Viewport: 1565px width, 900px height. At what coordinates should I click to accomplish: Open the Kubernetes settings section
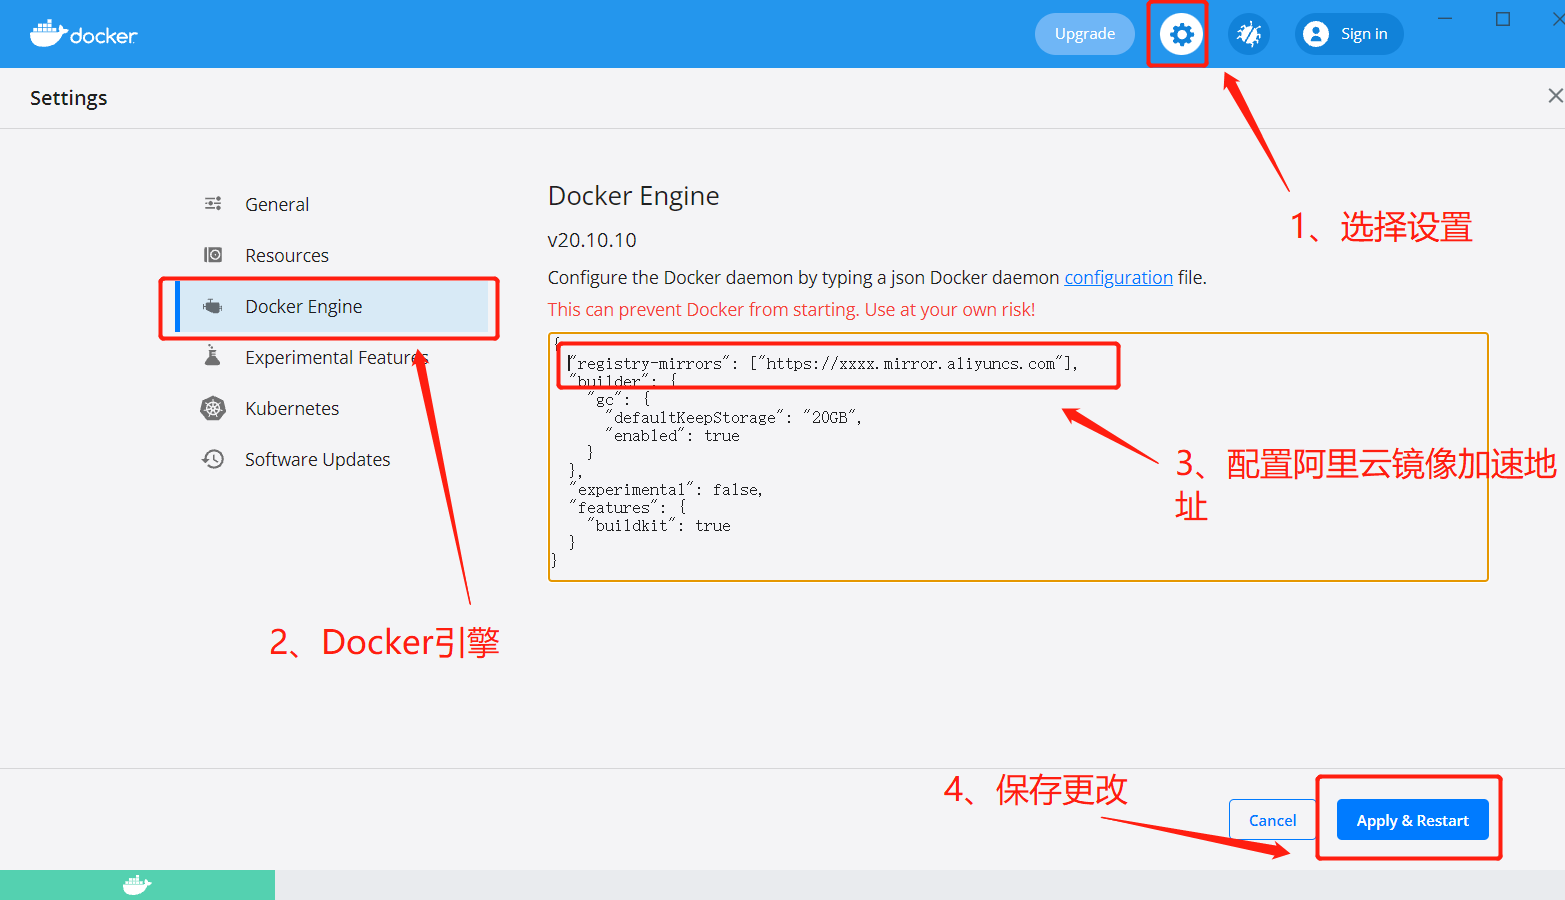pos(292,408)
